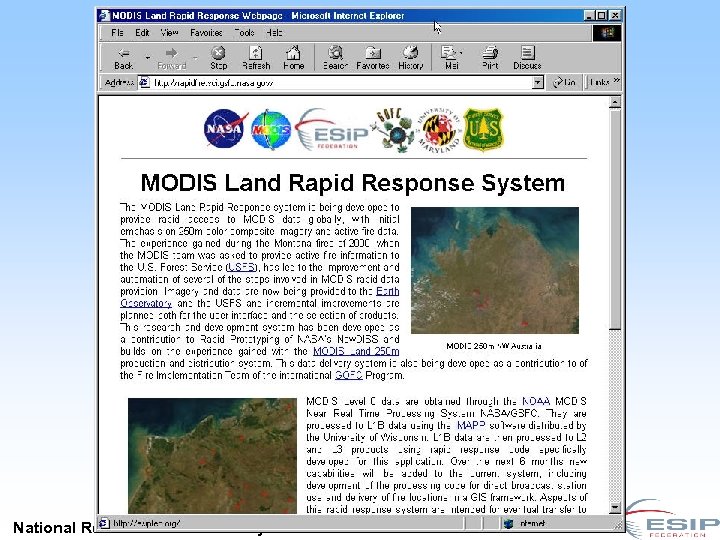Expand the Links toolbar chevron
The height and width of the screenshot is (540, 720).
(617, 81)
